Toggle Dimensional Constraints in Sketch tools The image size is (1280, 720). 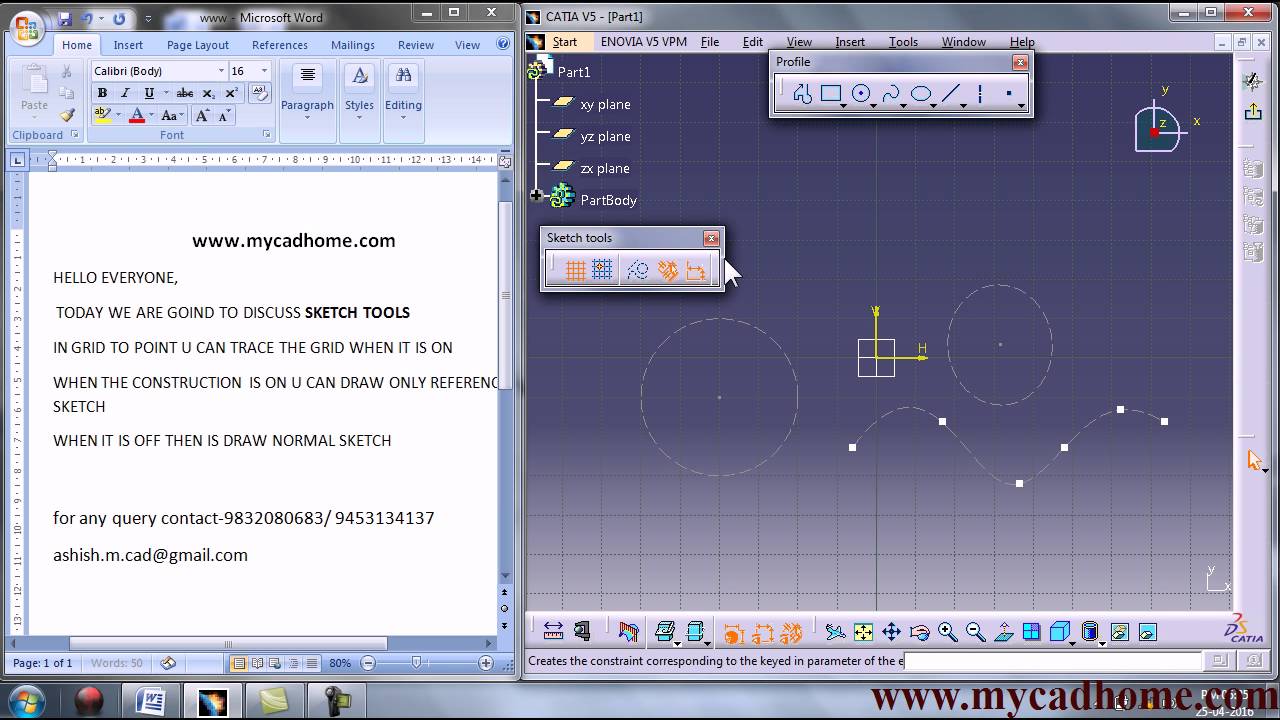point(696,270)
